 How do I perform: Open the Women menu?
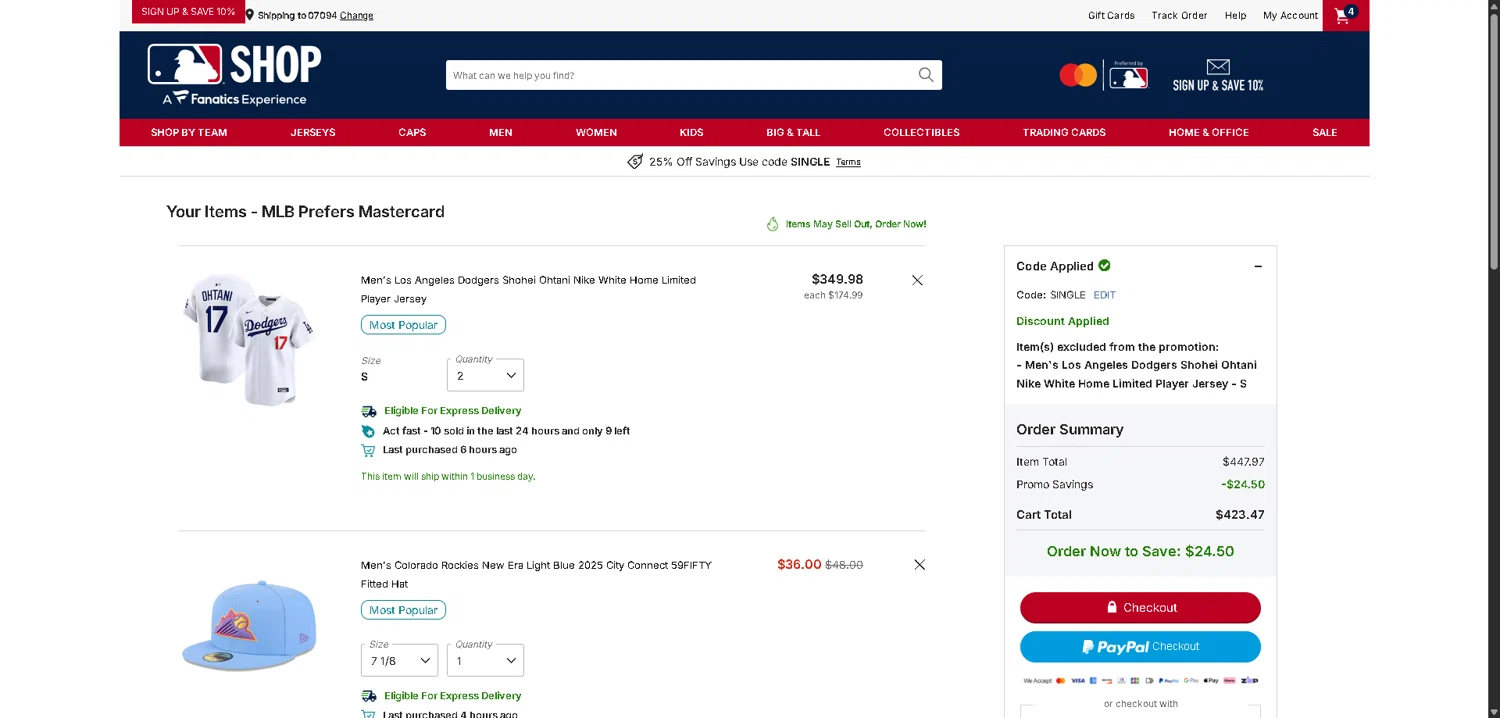point(596,132)
